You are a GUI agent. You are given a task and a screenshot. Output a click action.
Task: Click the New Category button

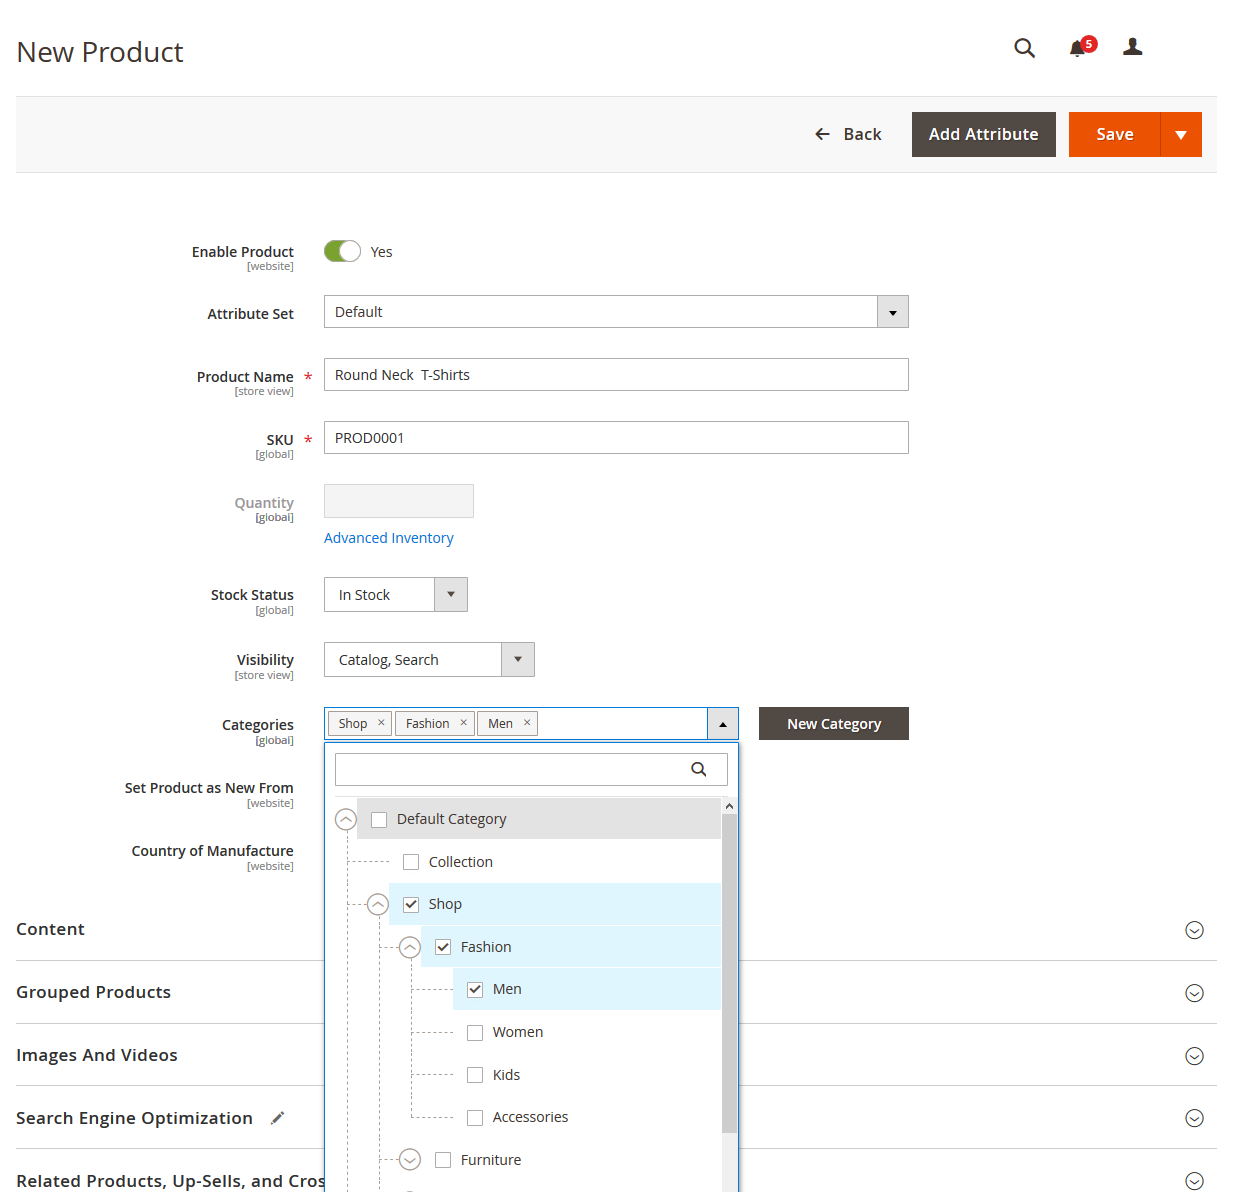tap(834, 724)
